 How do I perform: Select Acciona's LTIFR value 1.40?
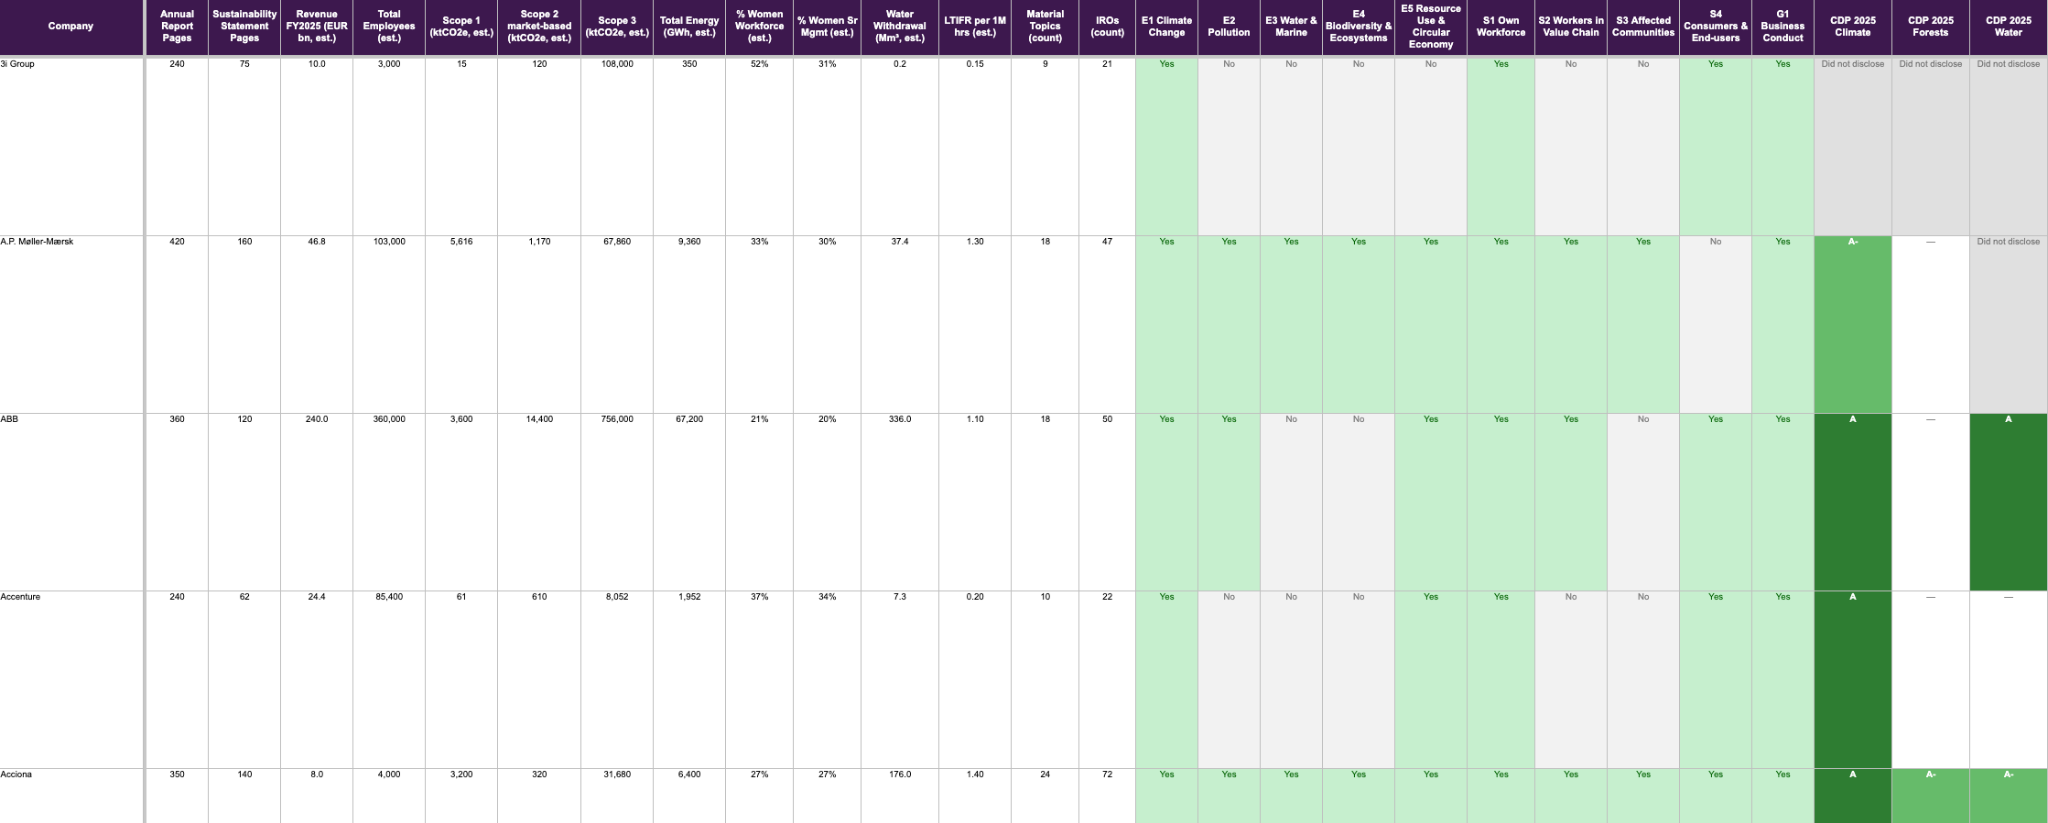pos(975,796)
